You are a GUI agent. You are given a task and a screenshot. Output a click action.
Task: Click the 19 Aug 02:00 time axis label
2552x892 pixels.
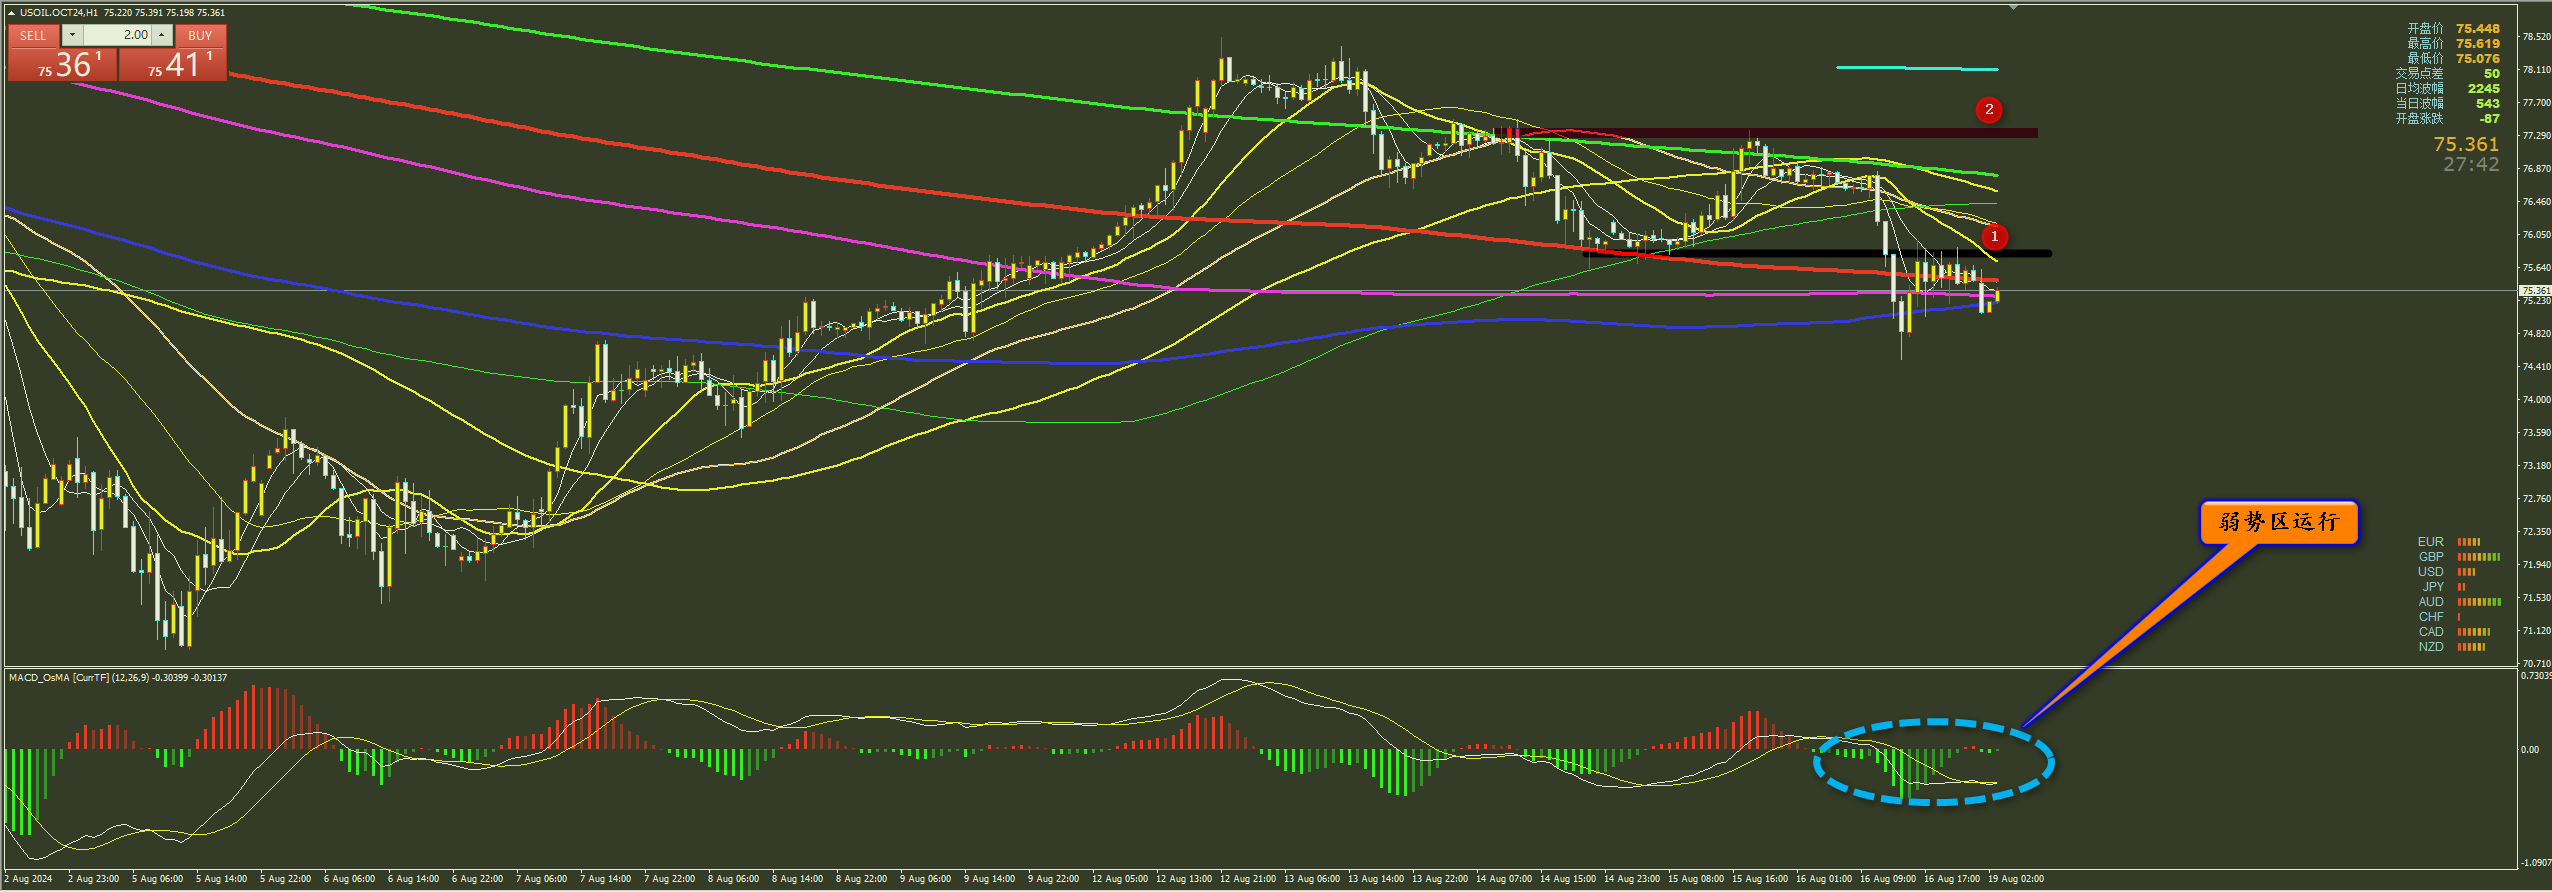click(x=2016, y=879)
